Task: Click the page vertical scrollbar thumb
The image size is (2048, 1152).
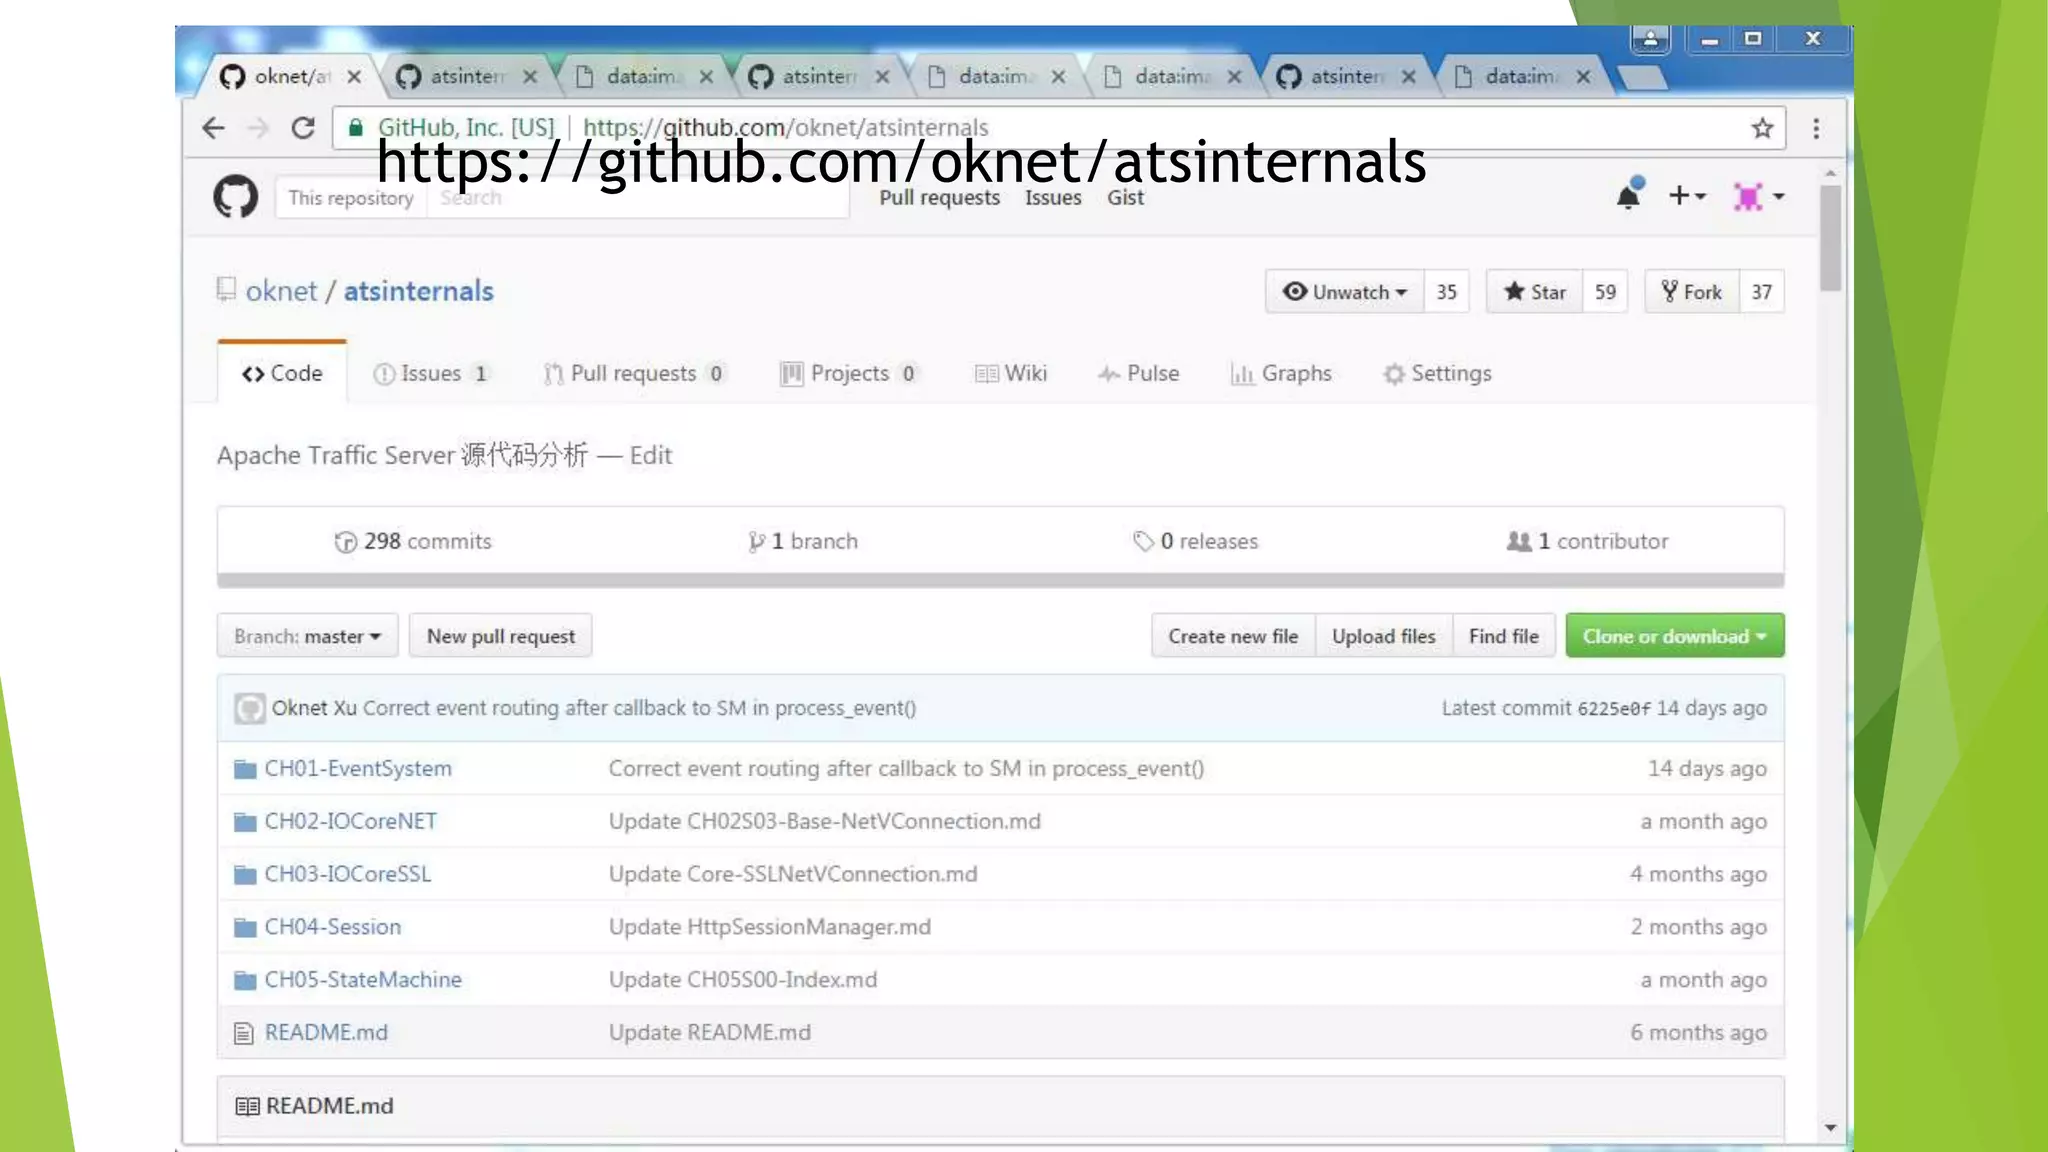Action: coord(1830,238)
